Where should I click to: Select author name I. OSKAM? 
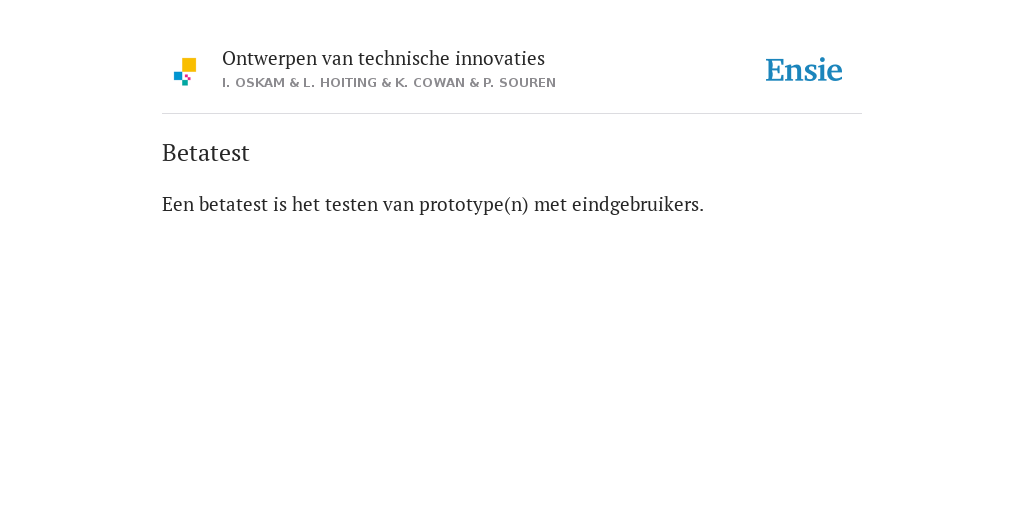pos(253,83)
